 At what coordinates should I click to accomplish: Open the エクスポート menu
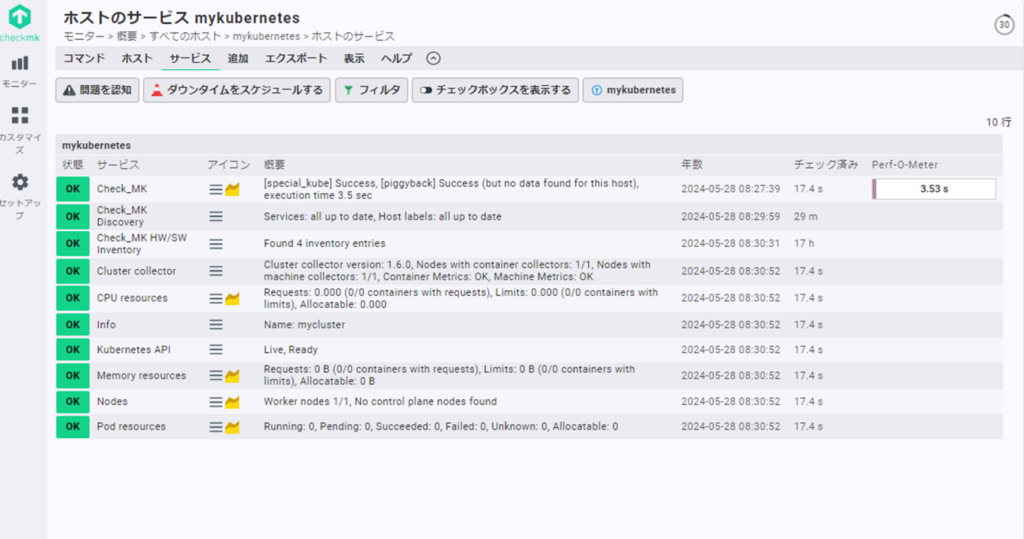click(296, 58)
